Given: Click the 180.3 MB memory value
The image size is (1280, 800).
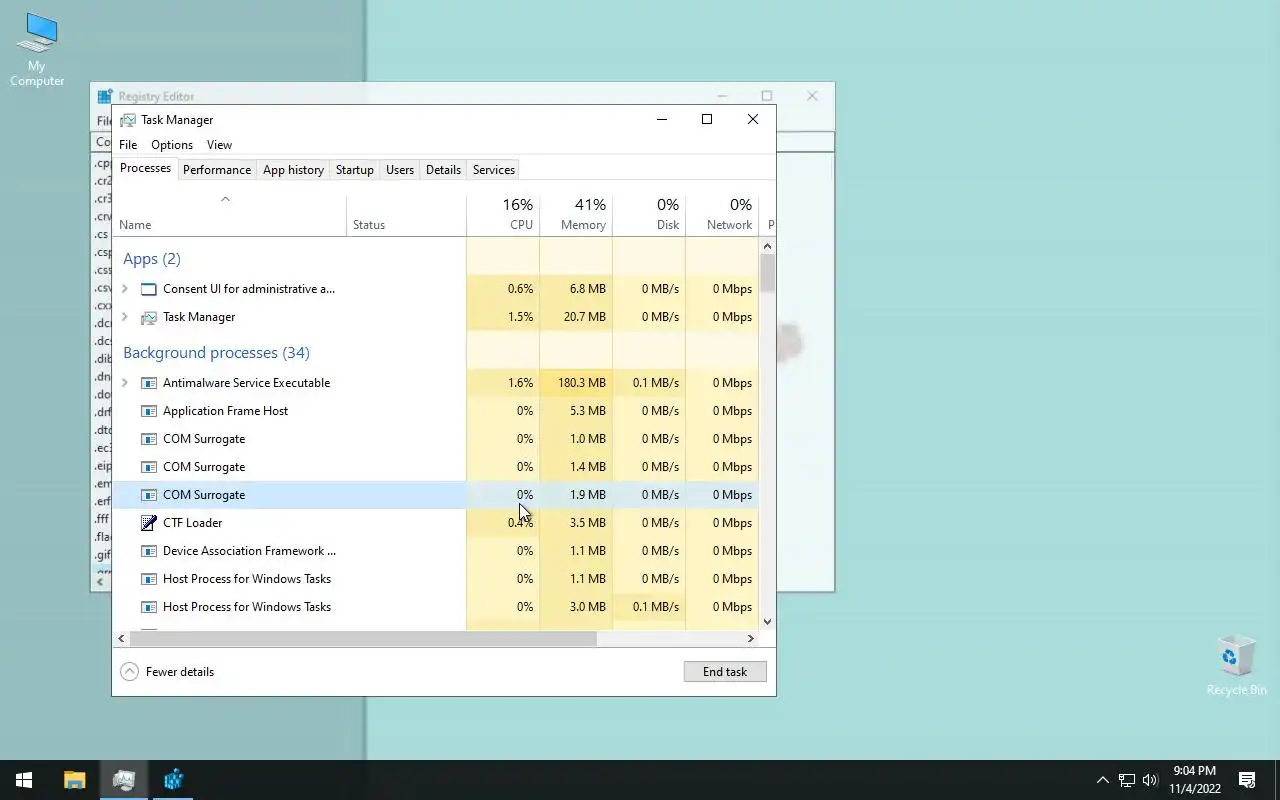Looking at the screenshot, I should 582,383.
